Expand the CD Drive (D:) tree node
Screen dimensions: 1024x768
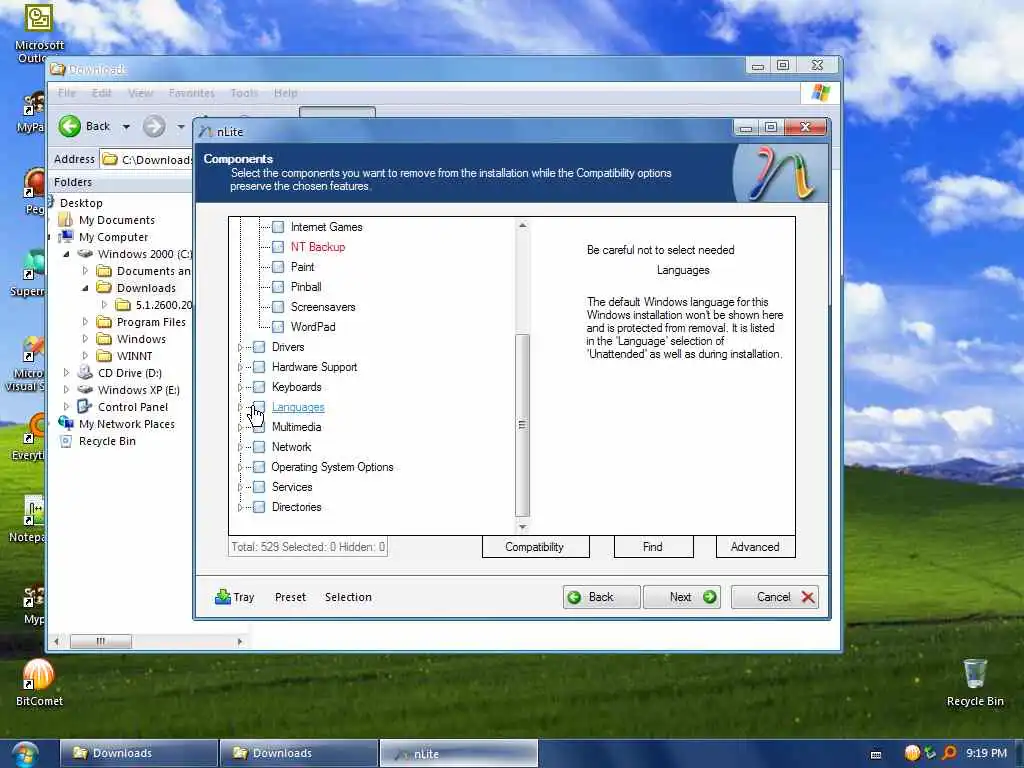click(66, 372)
